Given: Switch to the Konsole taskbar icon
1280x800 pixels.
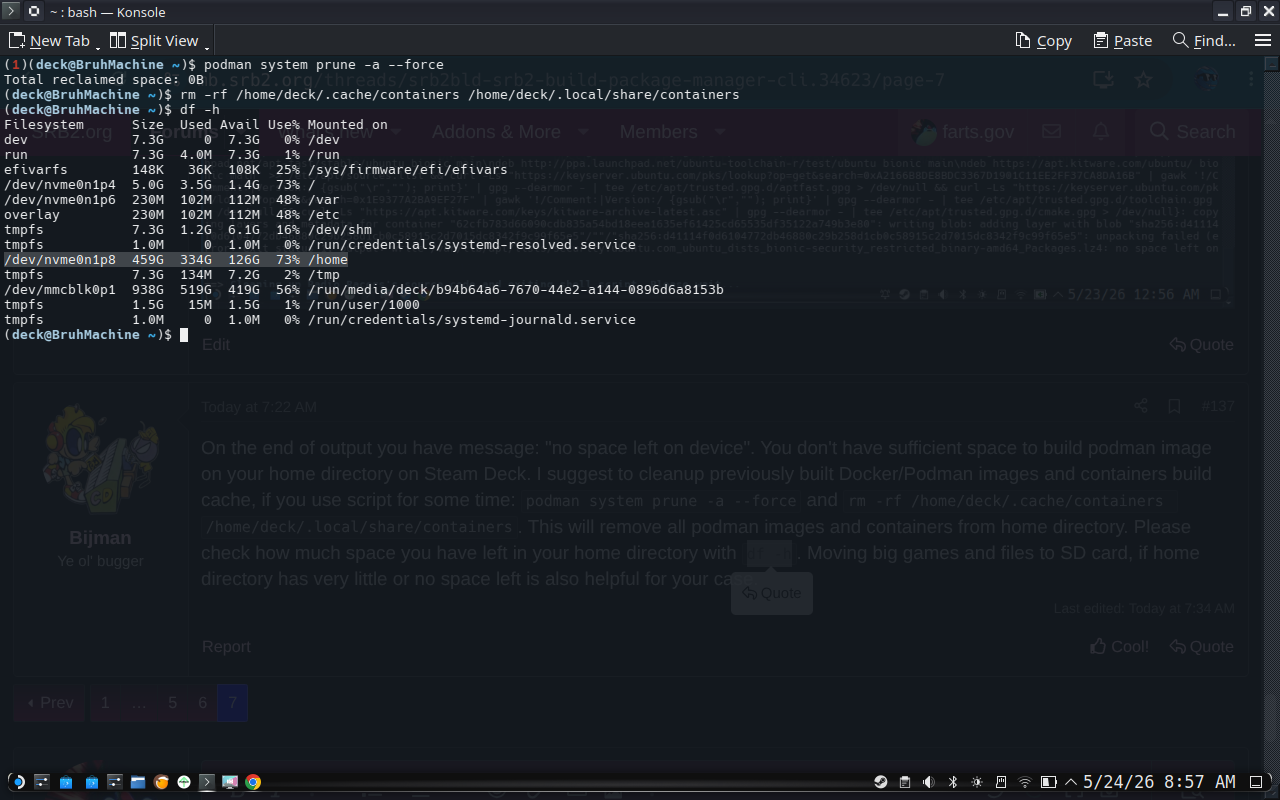Looking at the screenshot, I should 207,782.
